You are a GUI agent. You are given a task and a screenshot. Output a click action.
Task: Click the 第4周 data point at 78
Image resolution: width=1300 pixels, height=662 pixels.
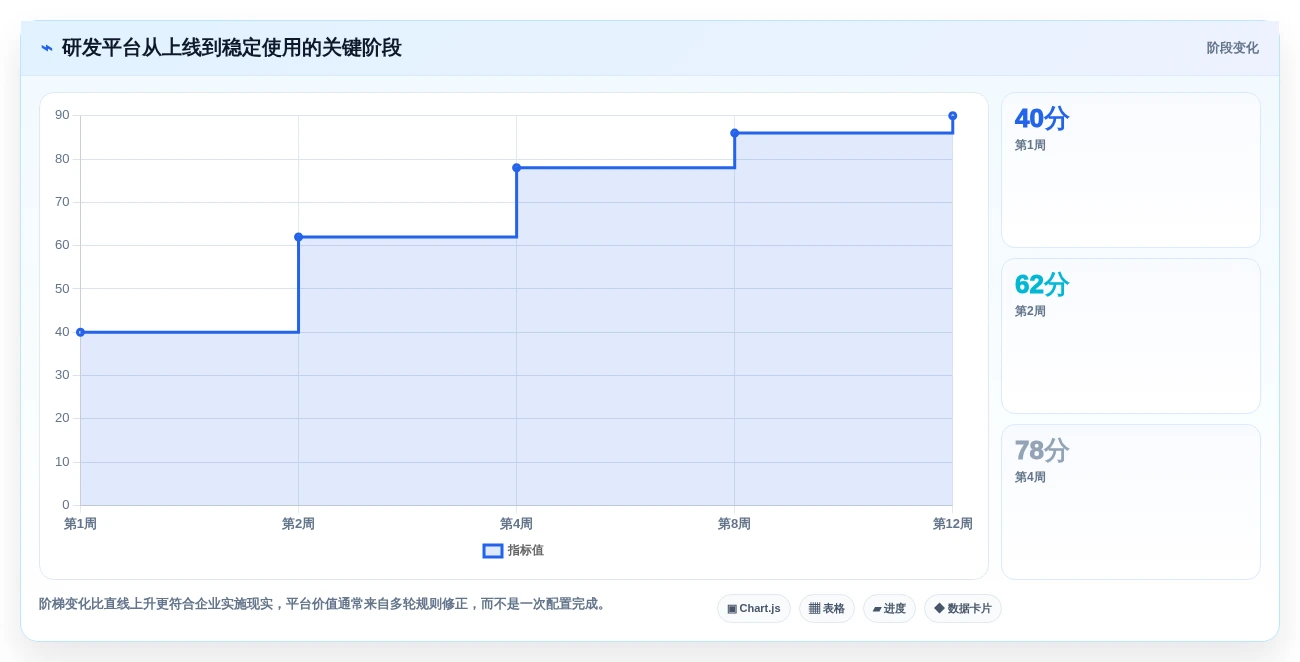(x=516, y=168)
